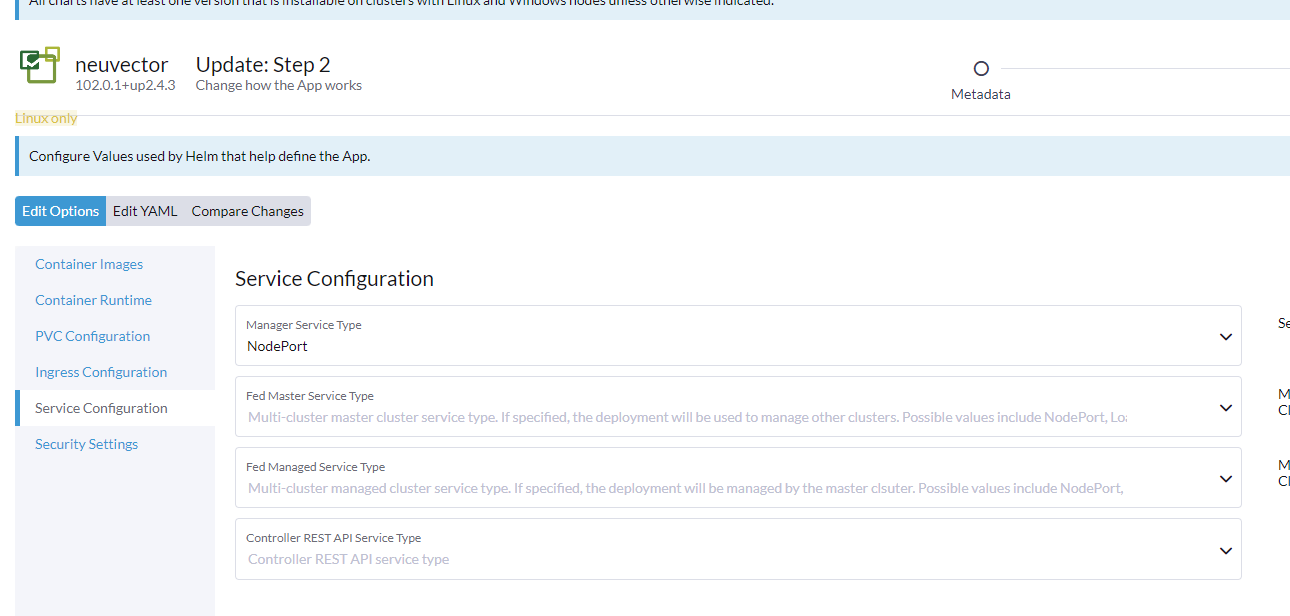The image size is (1290, 616).
Task: Click the Linux only badge
Action: coord(46,117)
